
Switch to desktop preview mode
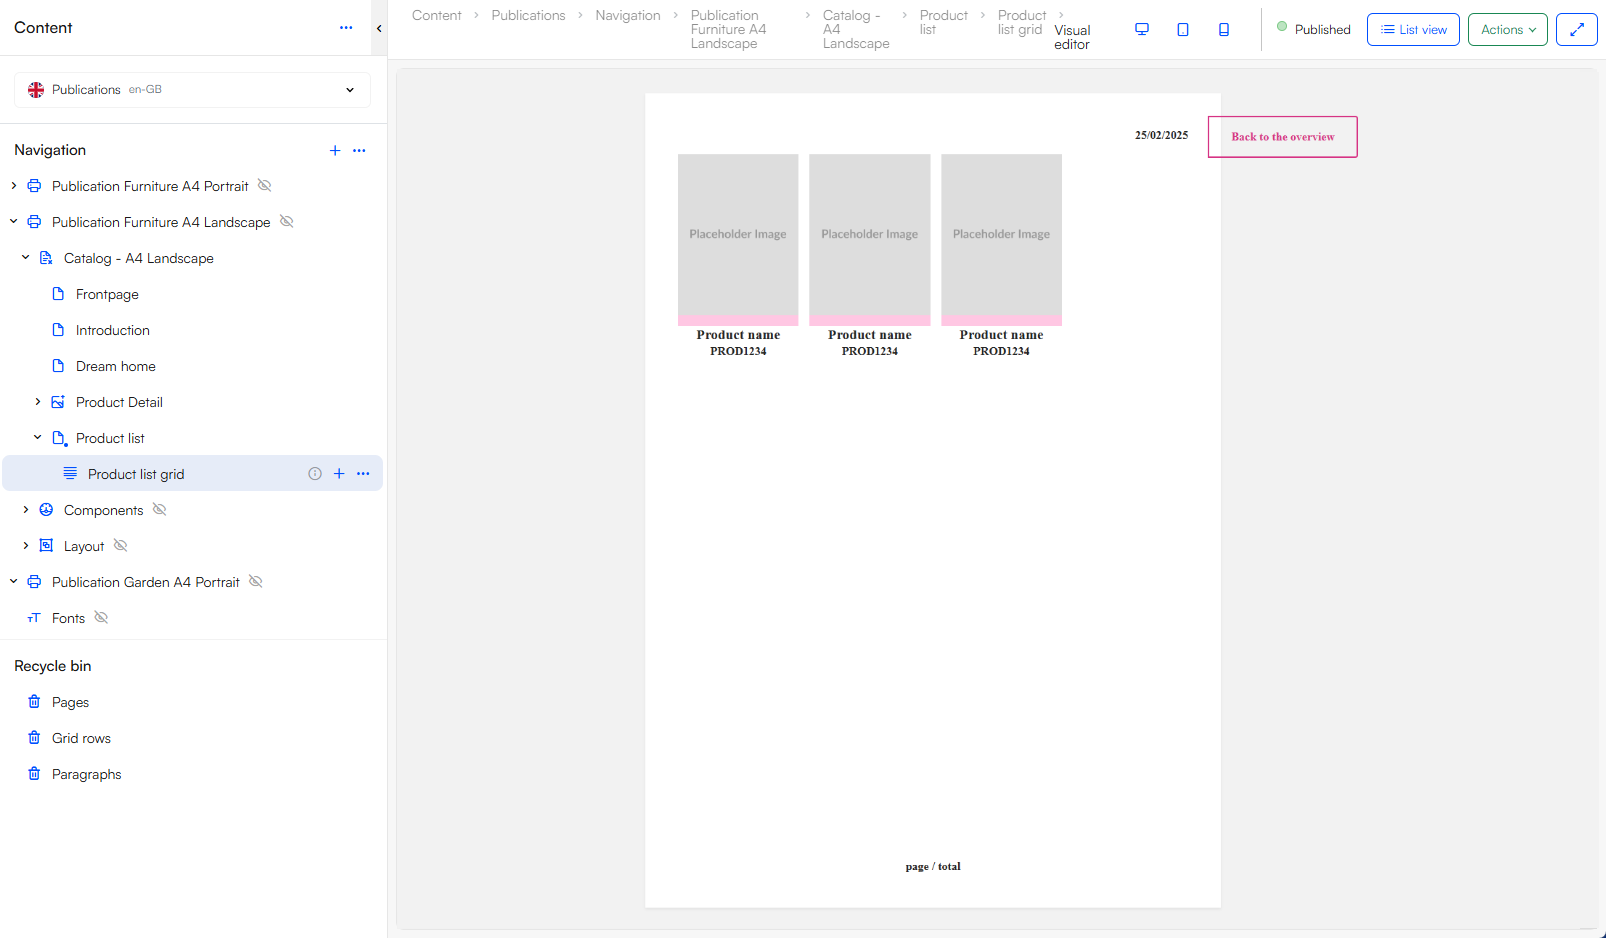pos(1141,29)
